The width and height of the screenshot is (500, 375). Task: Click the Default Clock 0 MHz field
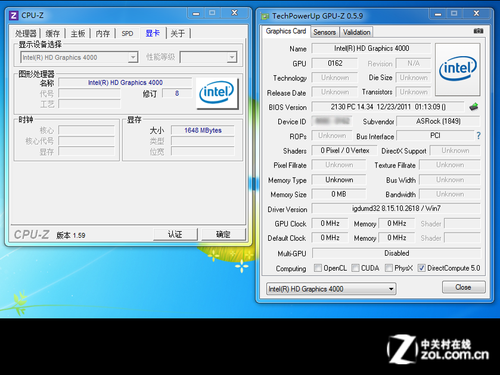click(330, 238)
